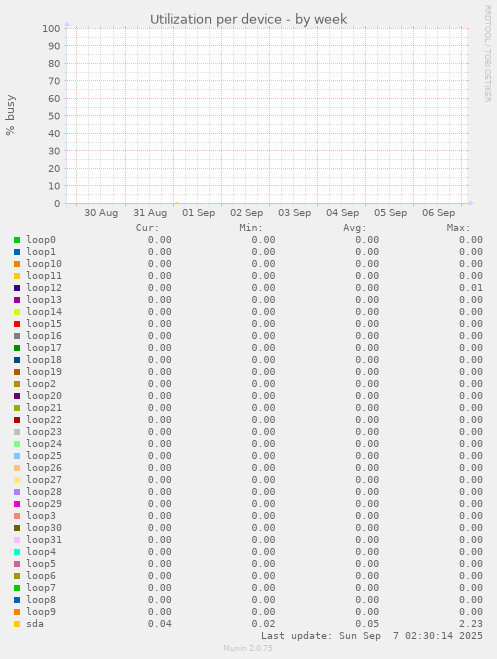Click the lime loop14 legend swatch

click(x=17, y=312)
